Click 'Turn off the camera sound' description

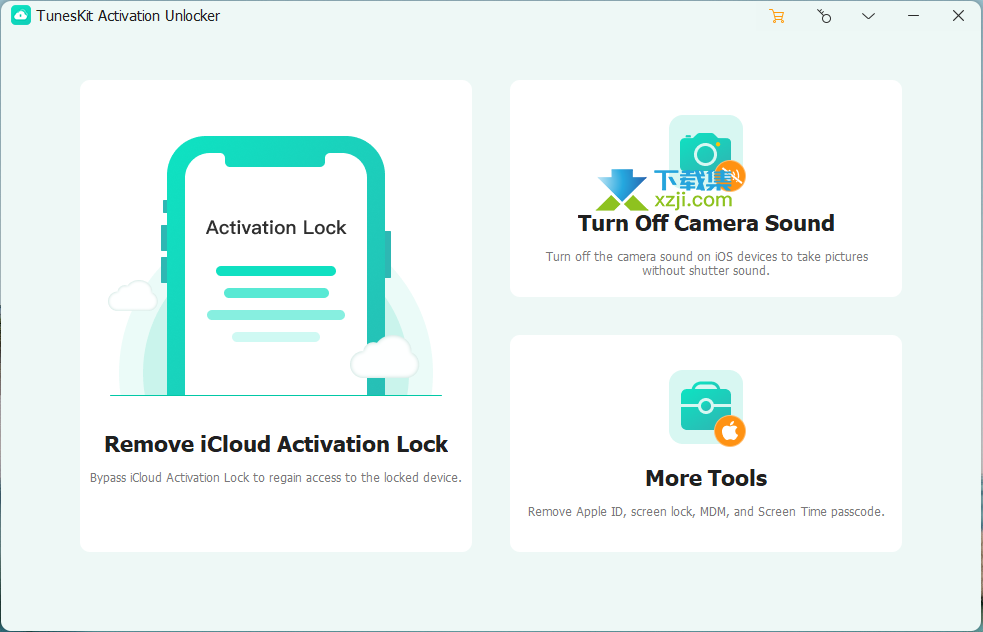707,263
